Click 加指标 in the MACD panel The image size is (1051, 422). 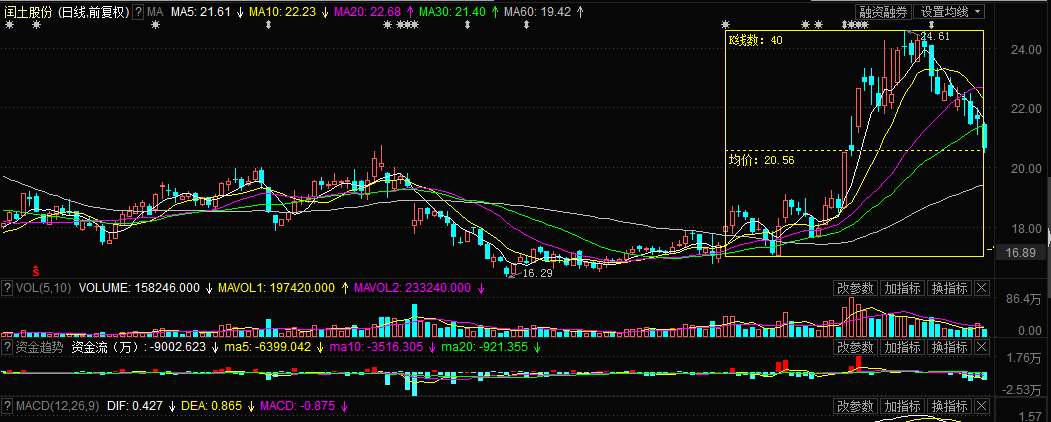[902, 406]
